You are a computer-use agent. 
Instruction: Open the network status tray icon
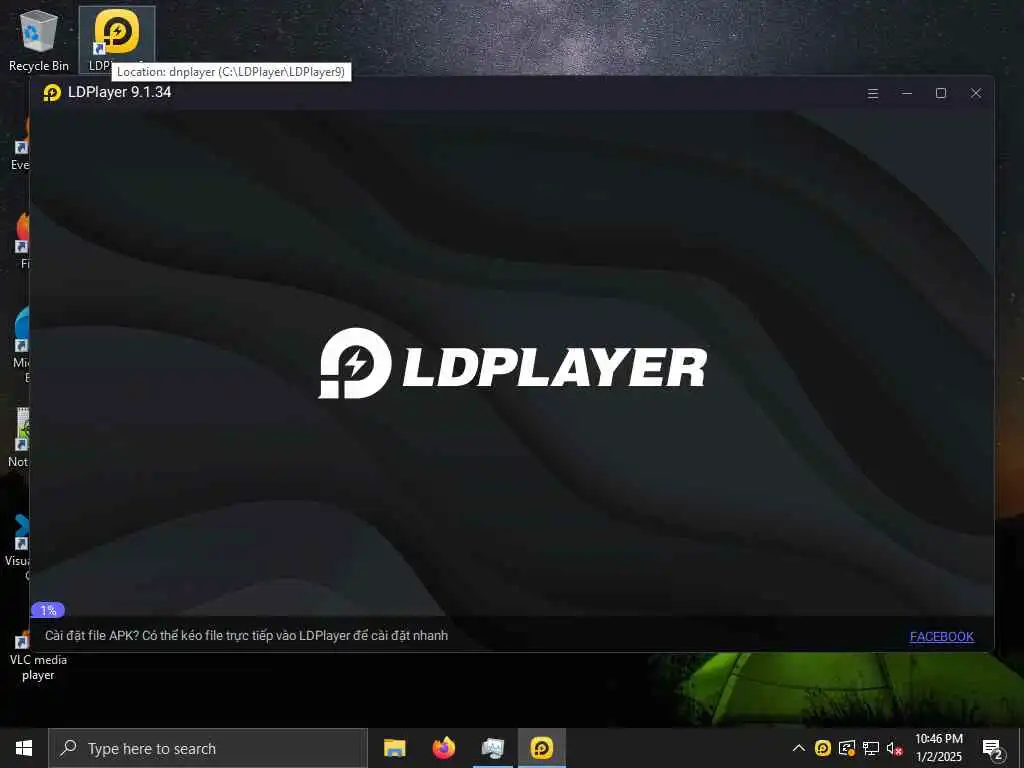point(871,748)
